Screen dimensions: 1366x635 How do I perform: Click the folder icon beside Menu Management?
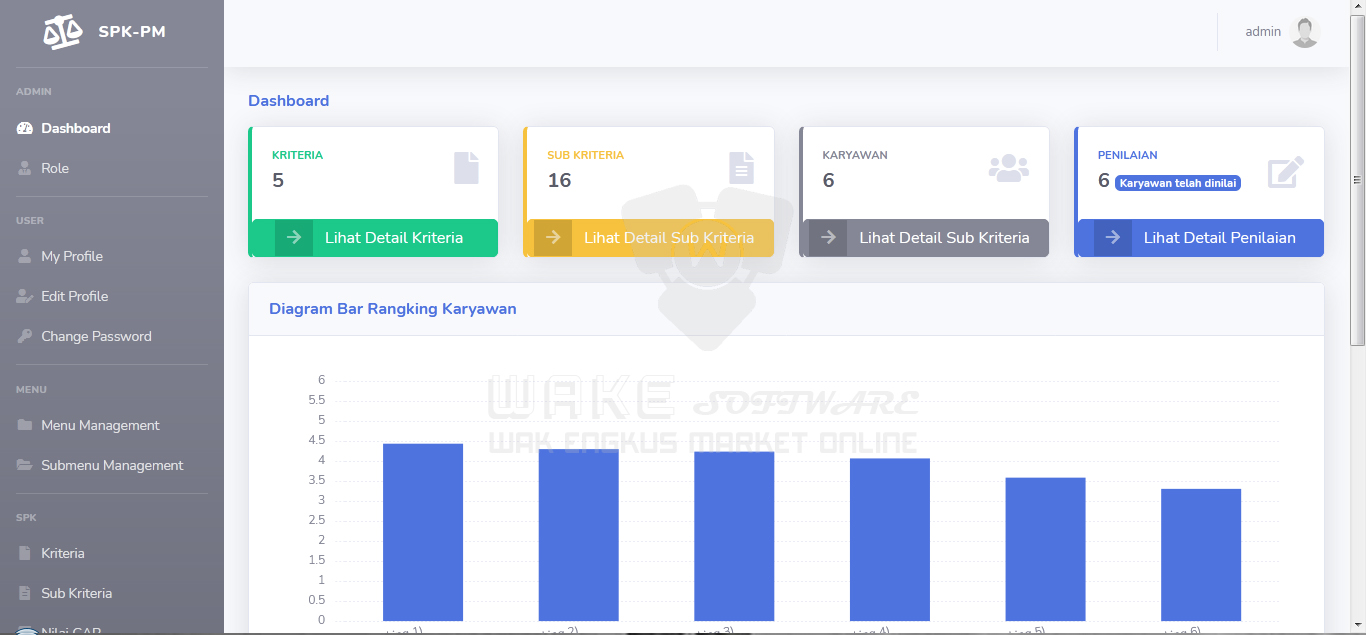(23, 425)
